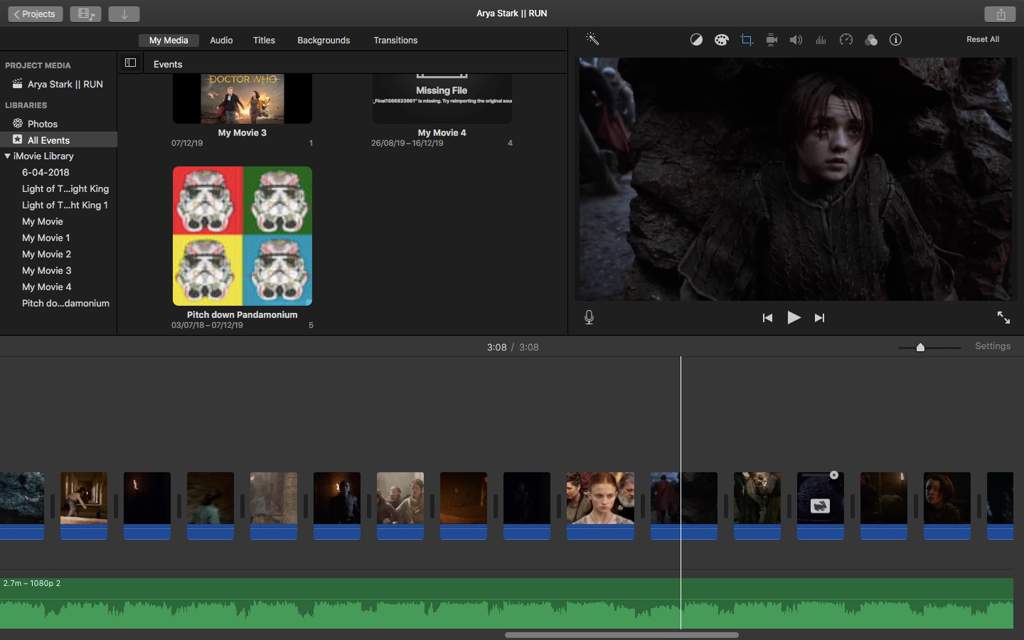Image resolution: width=1024 pixels, height=640 pixels.
Task: Select the 6-04-2018 event
Action: point(46,172)
